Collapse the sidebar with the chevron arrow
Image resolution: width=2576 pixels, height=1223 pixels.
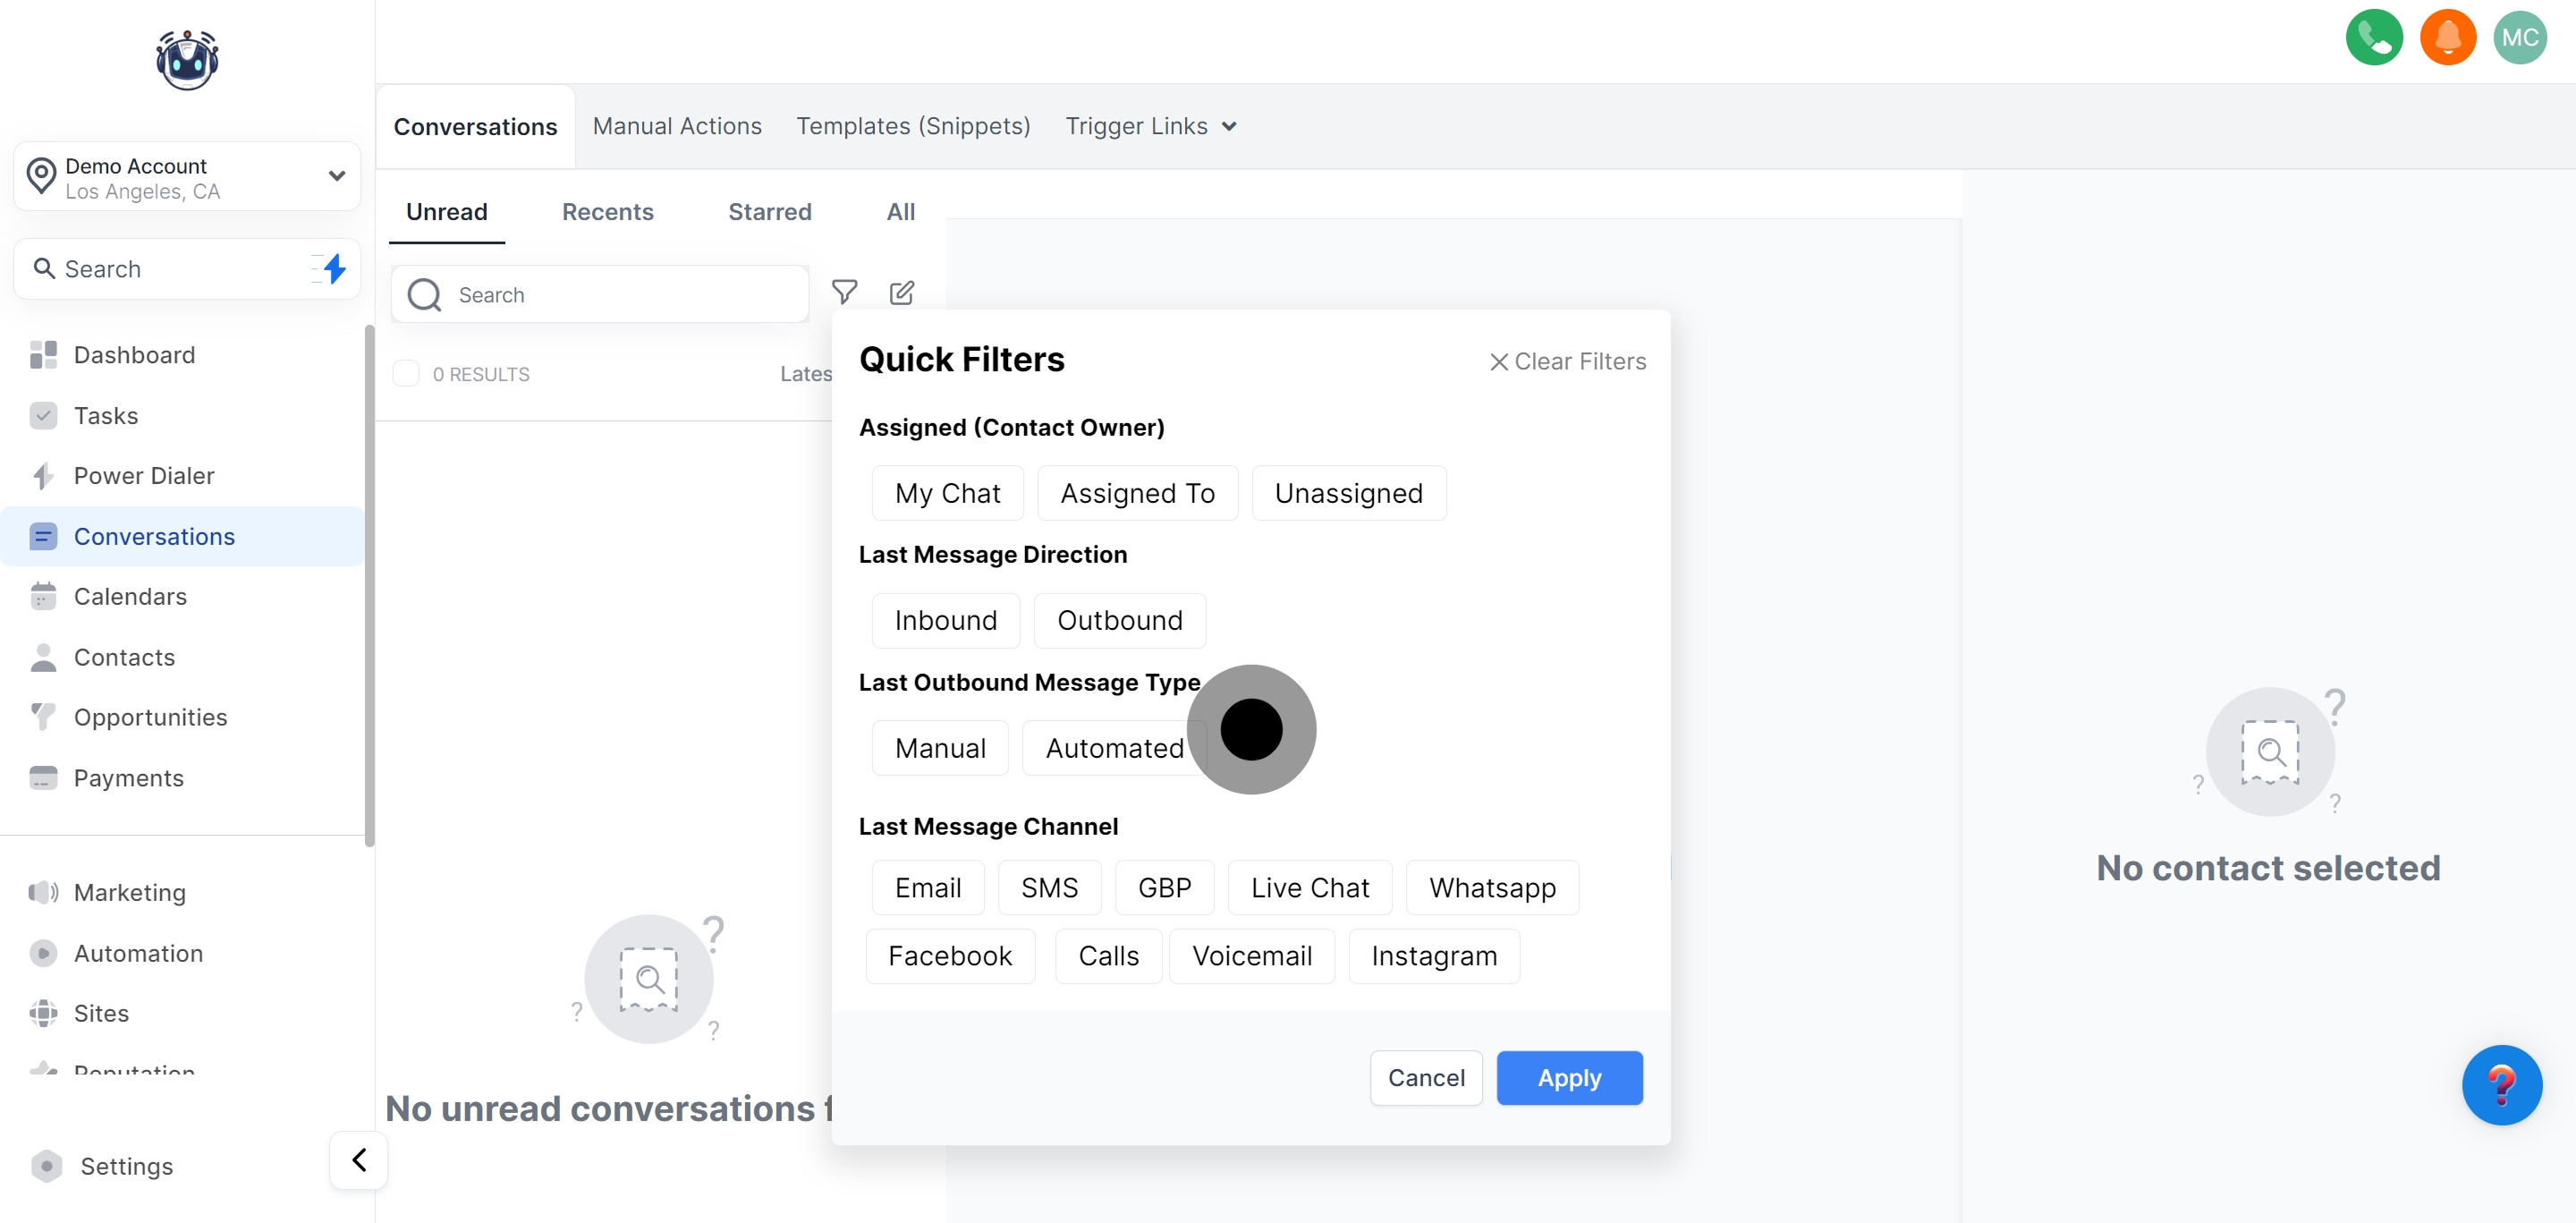click(x=359, y=1160)
